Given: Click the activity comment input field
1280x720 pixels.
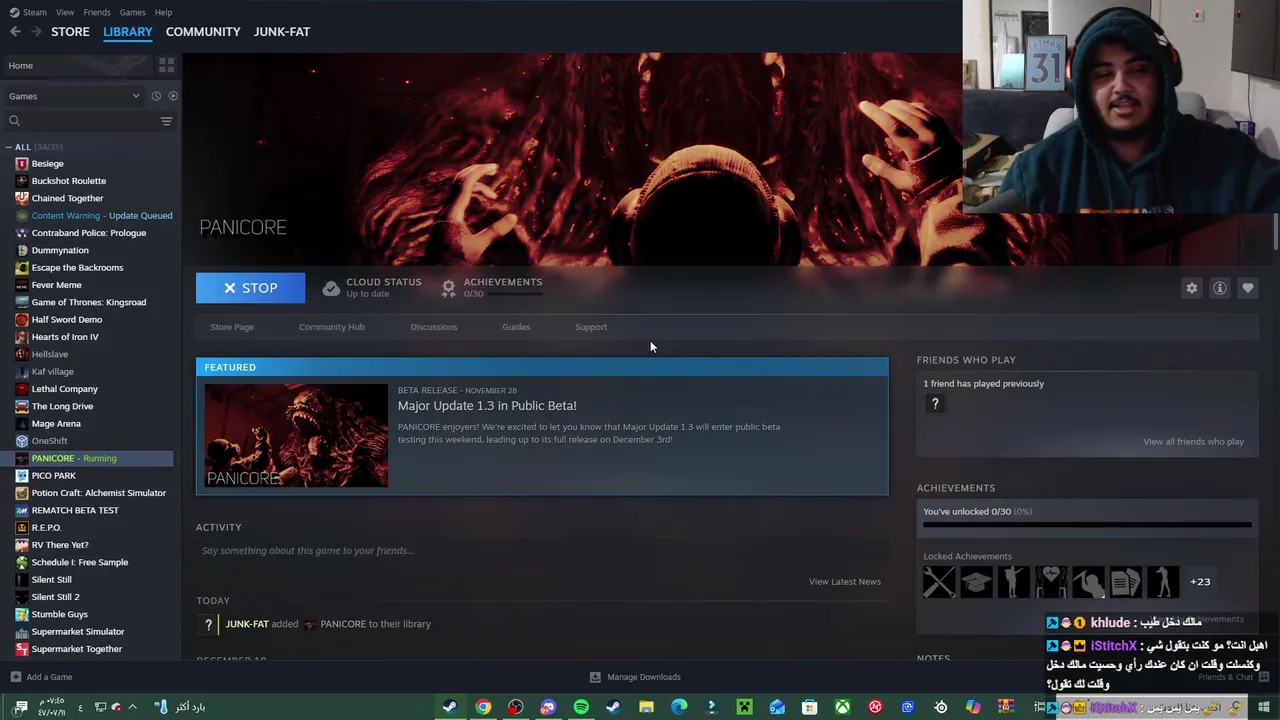Looking at the screenshot, I should [x=542, y=551].
